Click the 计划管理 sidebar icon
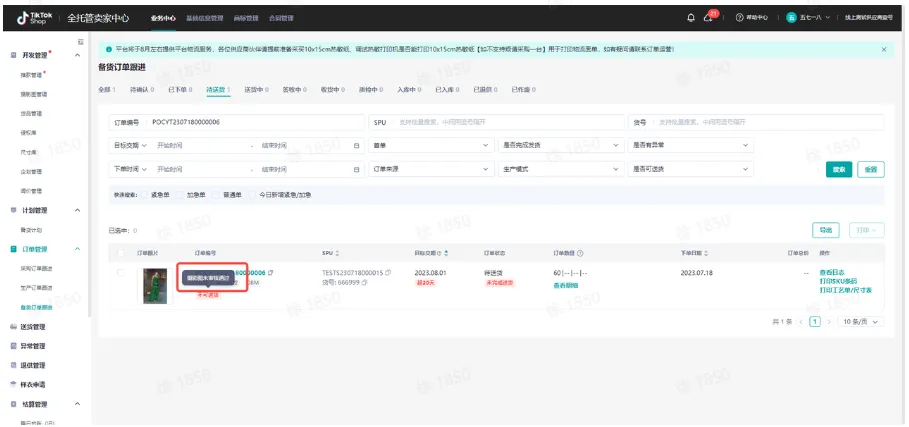The image size is (909, 427). 13,210
